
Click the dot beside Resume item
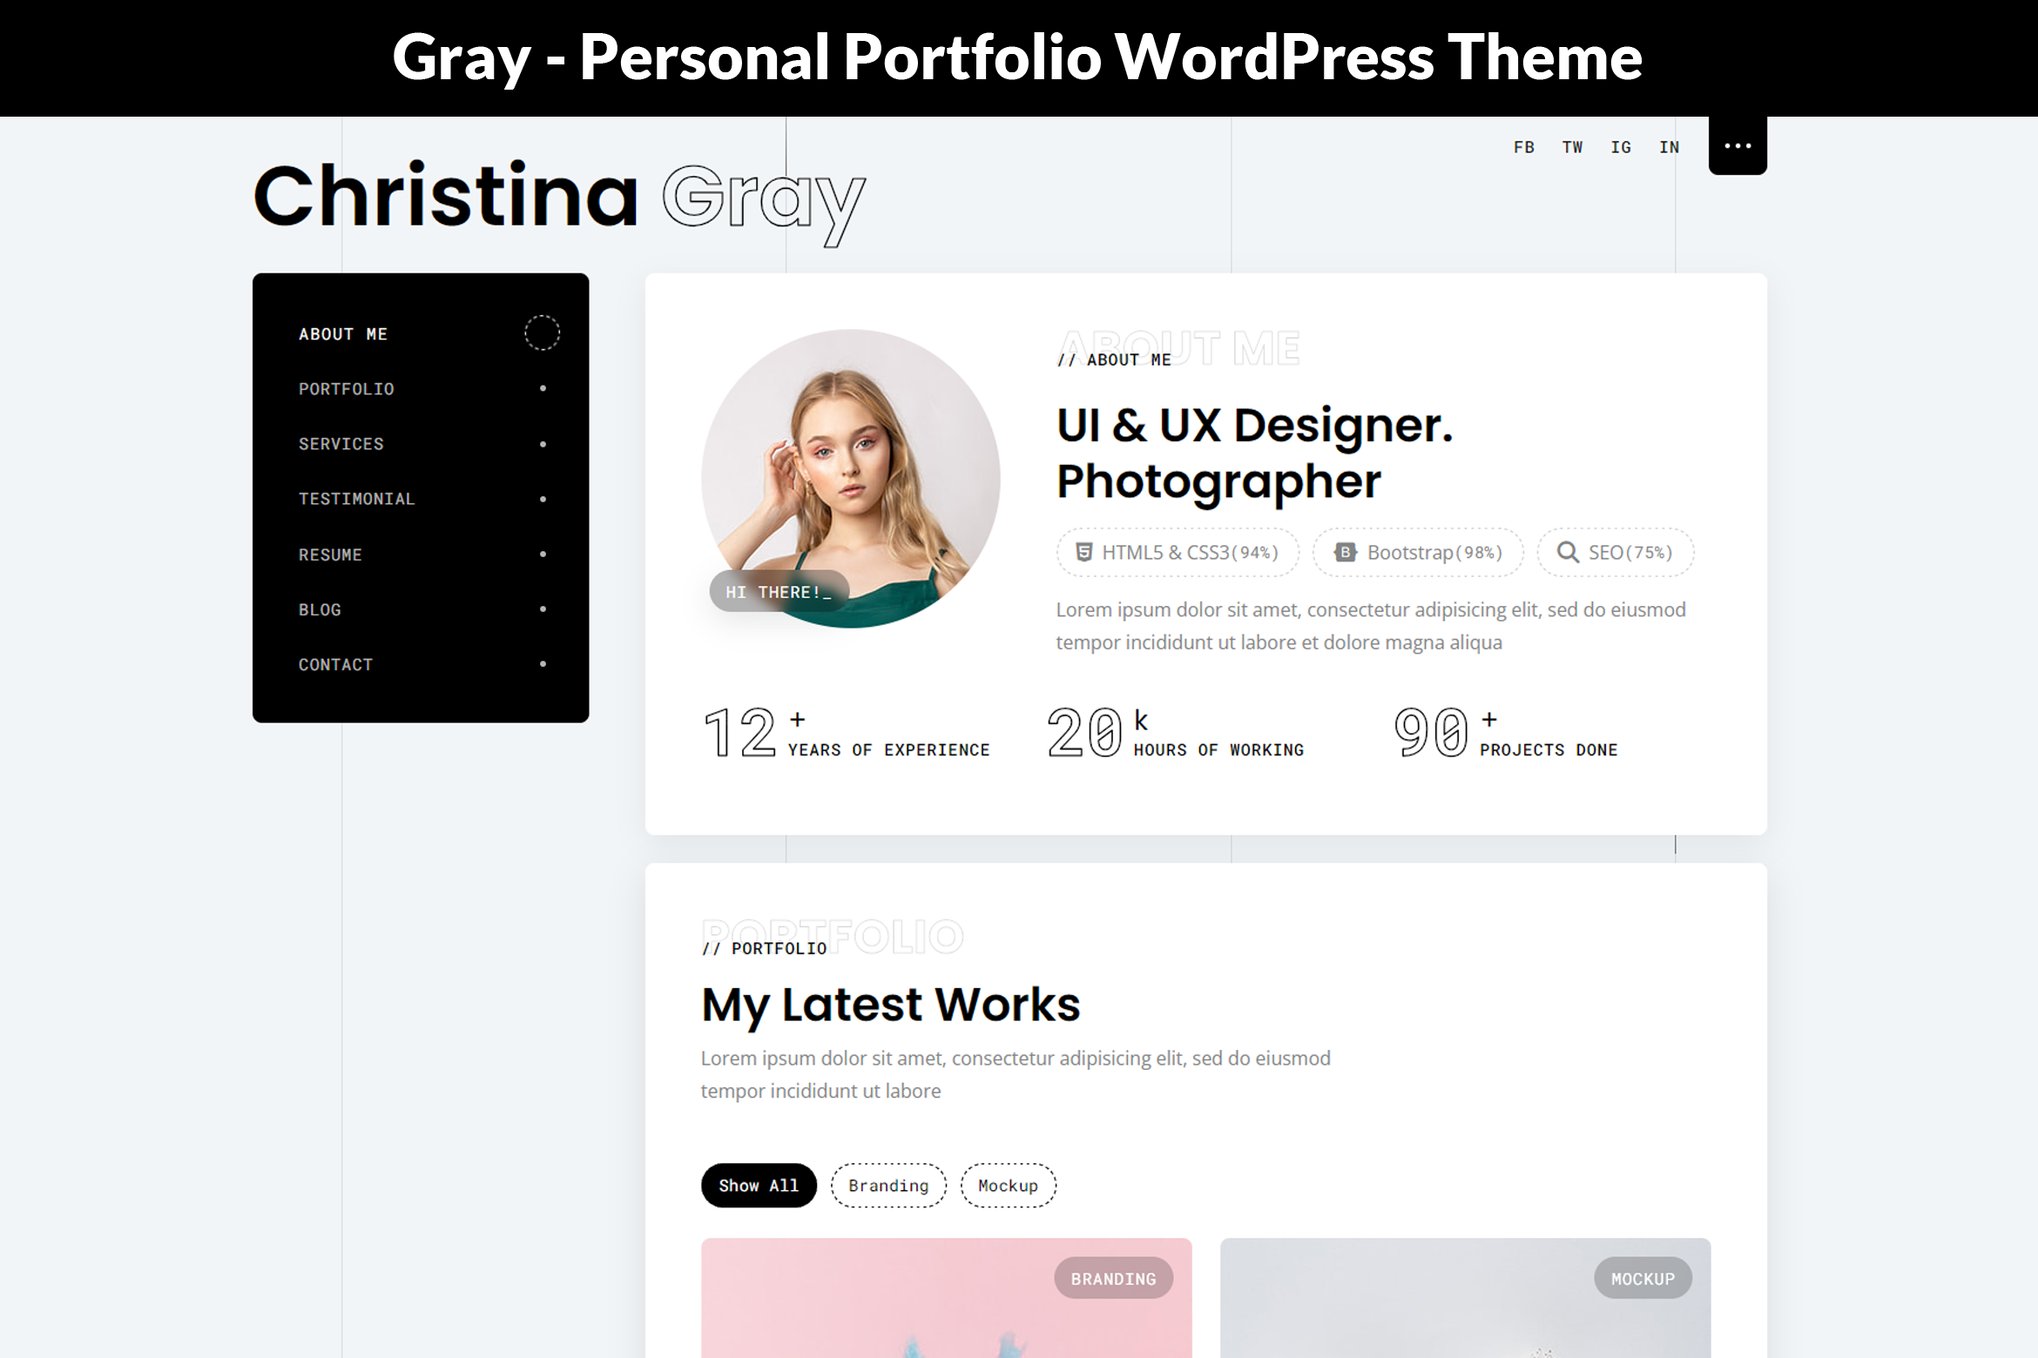click(x=543, y=554)
